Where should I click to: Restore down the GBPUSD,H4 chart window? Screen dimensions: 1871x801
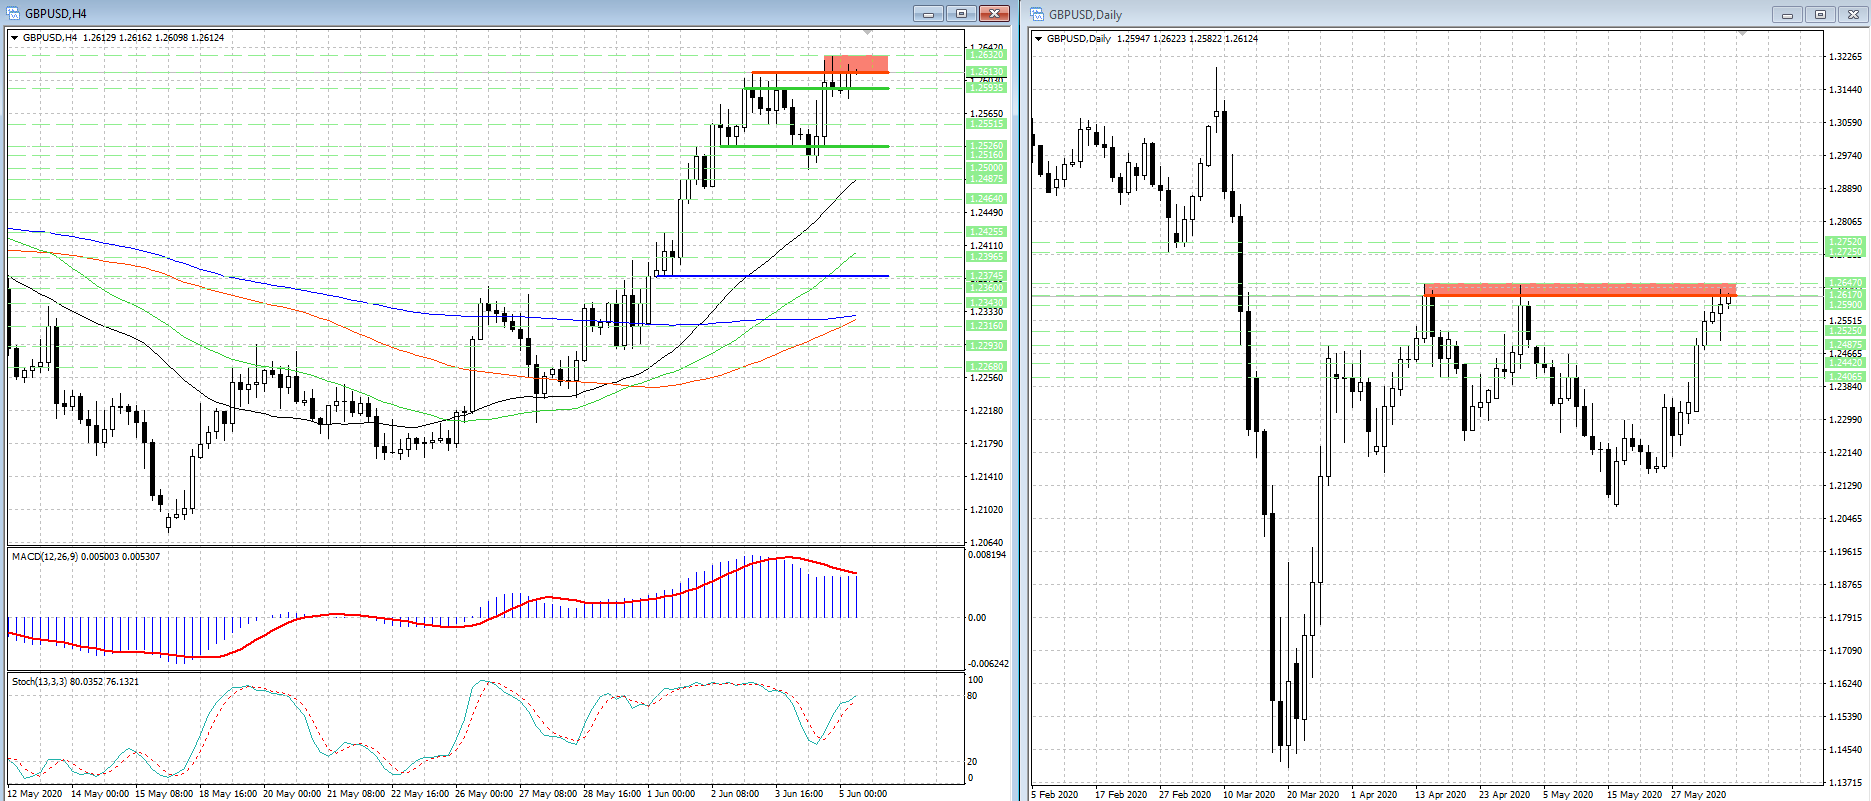pyautogui.click(x=961, y=14)
